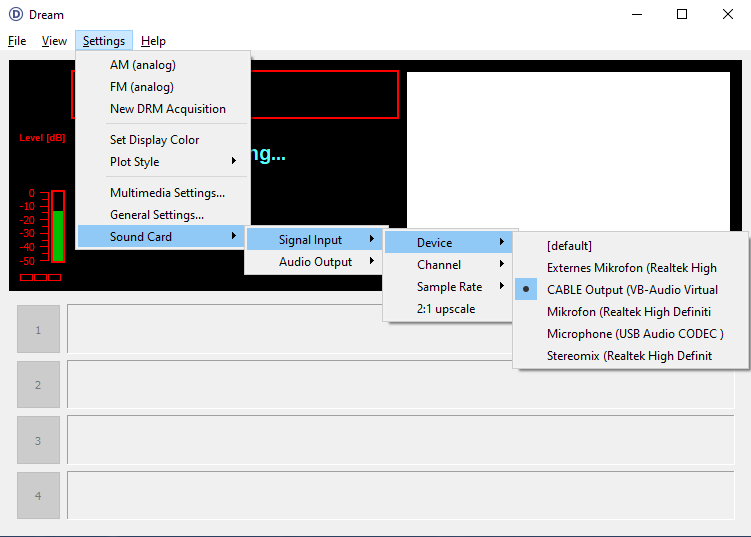Open the Help menu
Image resolution: width=751 pixels, height=537 pixels.
(x=153, y=41)
